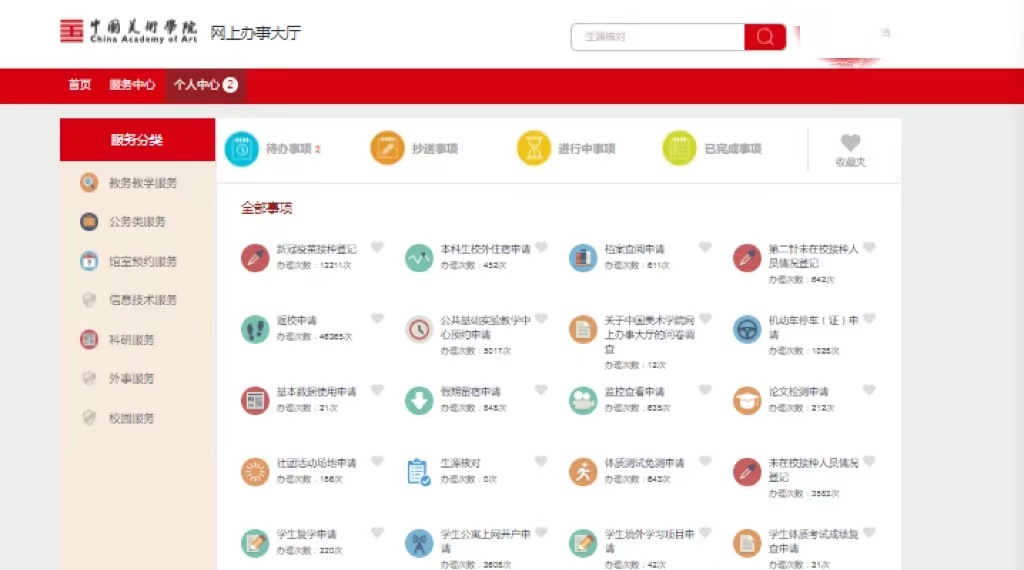Select 科研服务 category in sidebar
Image resolution: width=1024 pixels, height=570 pixels.
132,340
